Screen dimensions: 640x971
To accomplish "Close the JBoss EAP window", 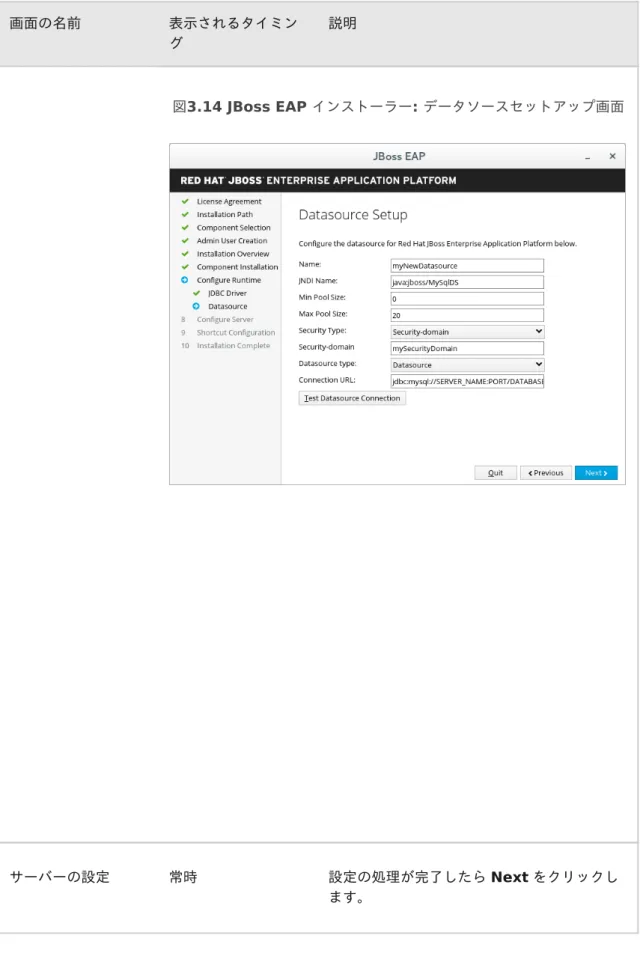I will [x=612, y=156].
